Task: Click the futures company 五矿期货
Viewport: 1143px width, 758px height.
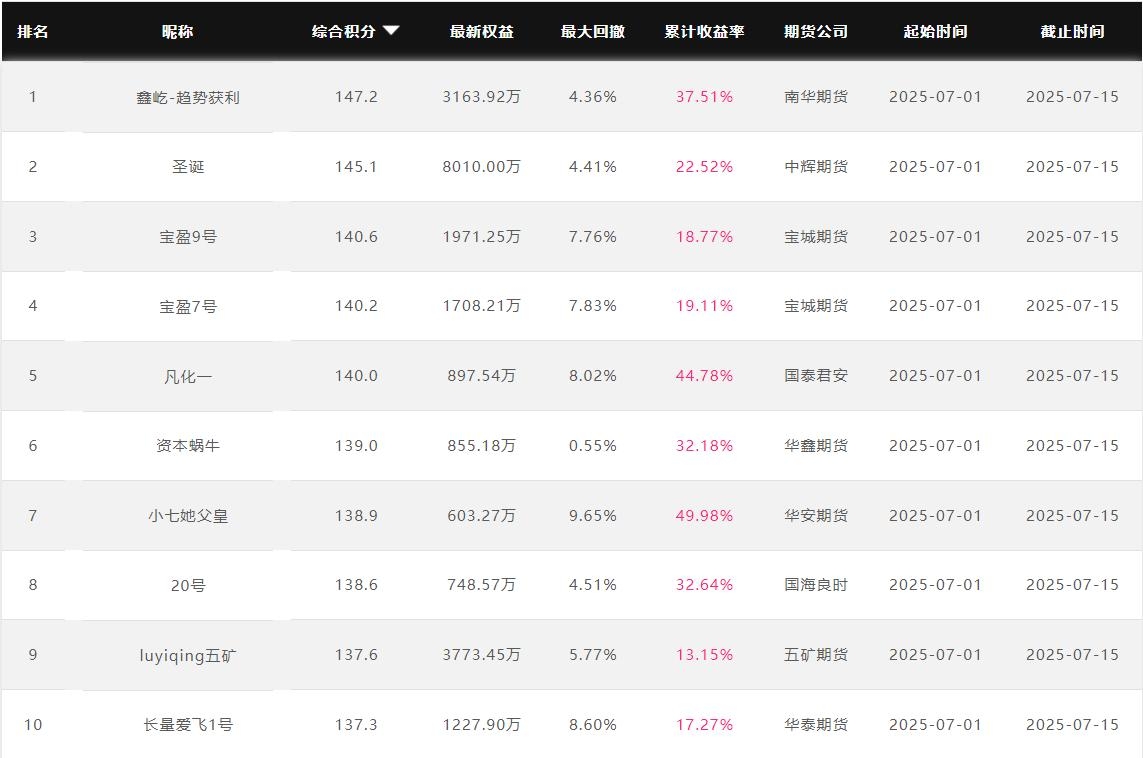Action: pos(816,655)
